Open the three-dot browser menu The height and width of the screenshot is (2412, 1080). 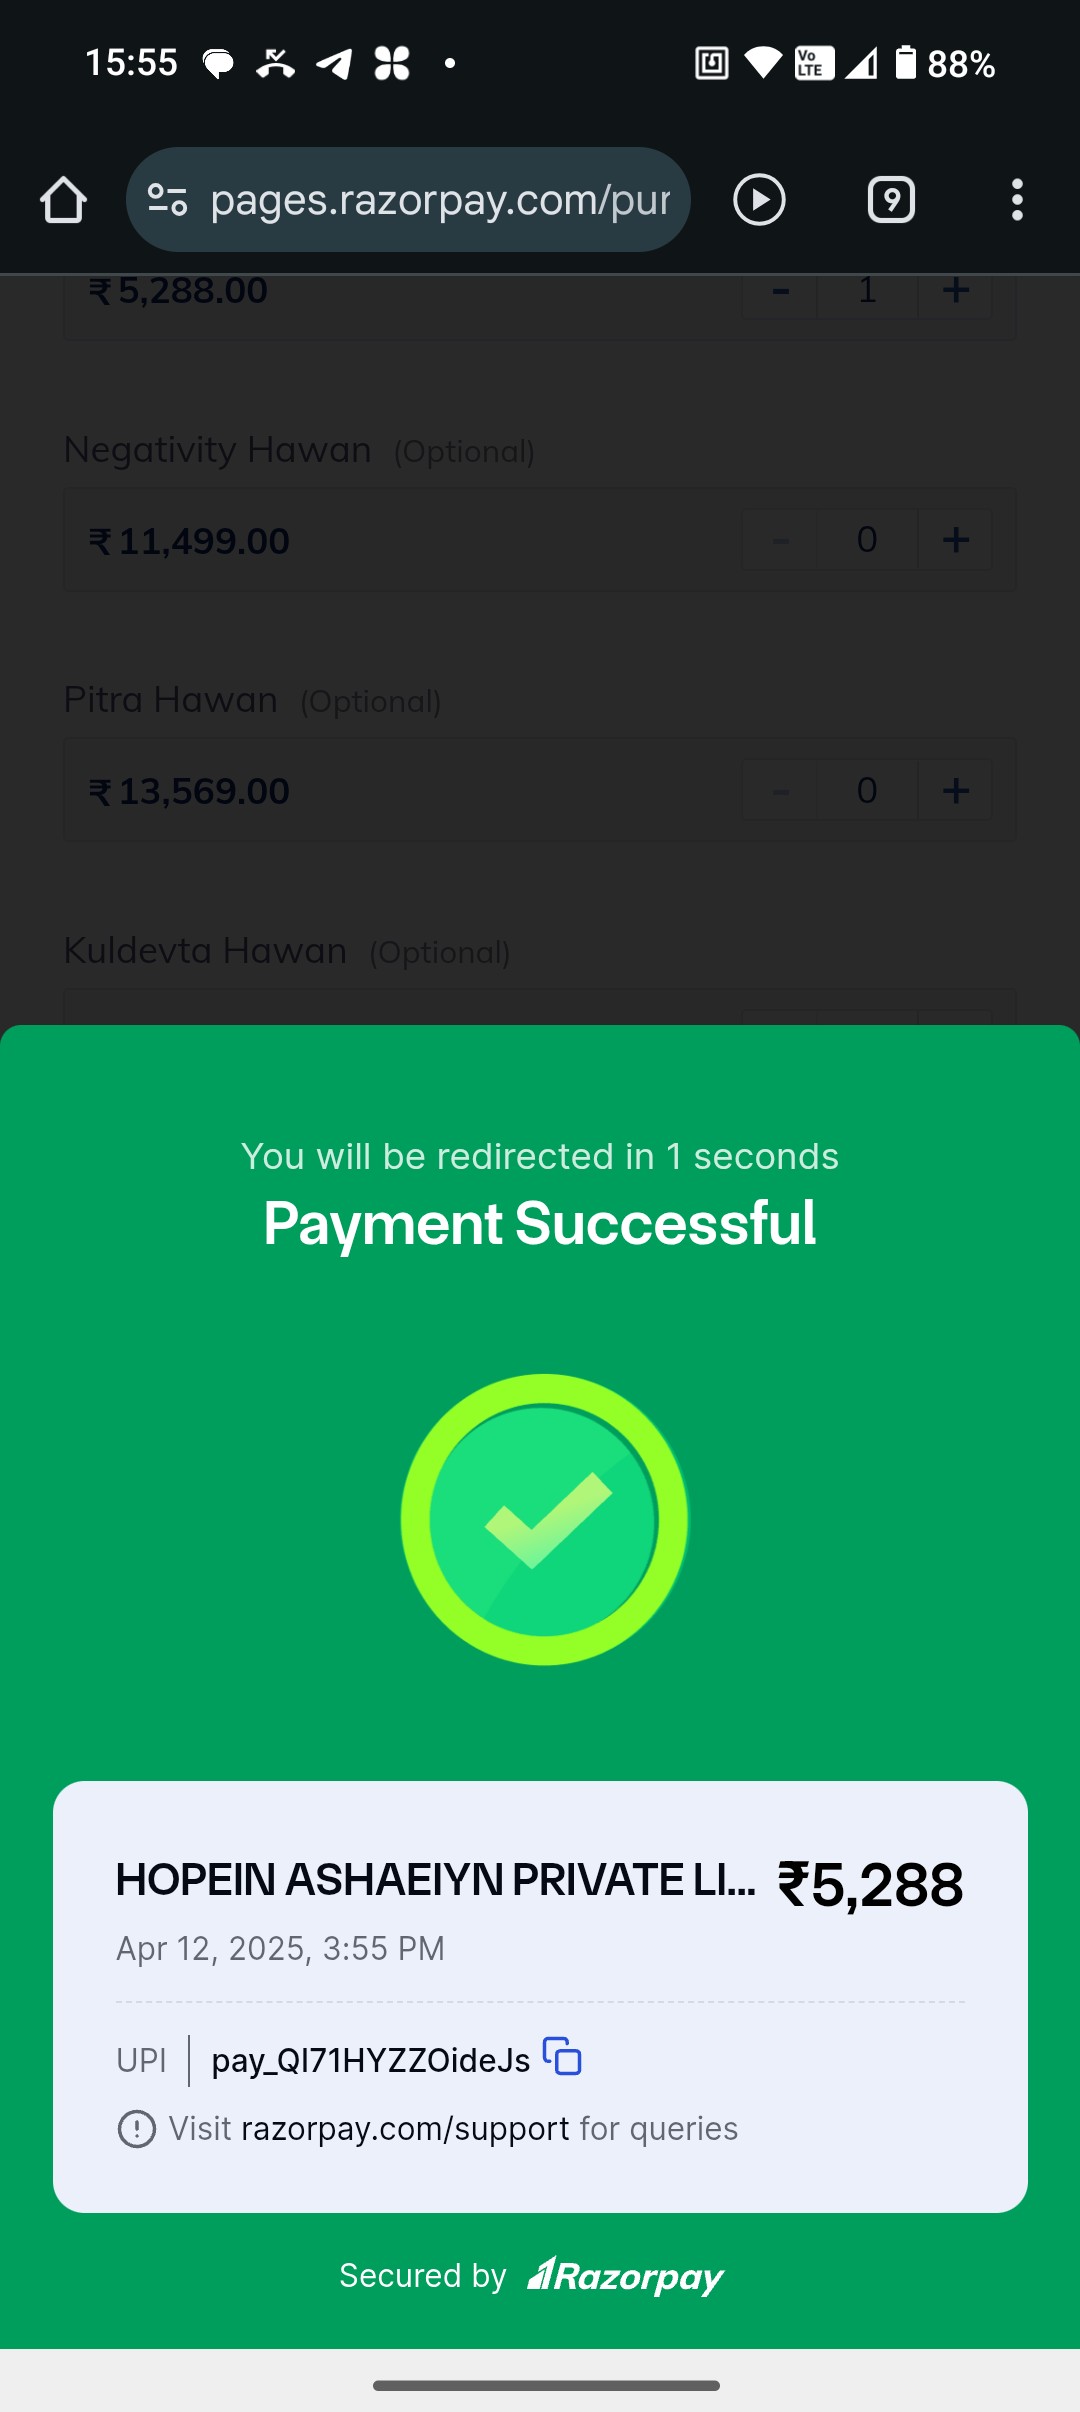tap(1017, 200)
